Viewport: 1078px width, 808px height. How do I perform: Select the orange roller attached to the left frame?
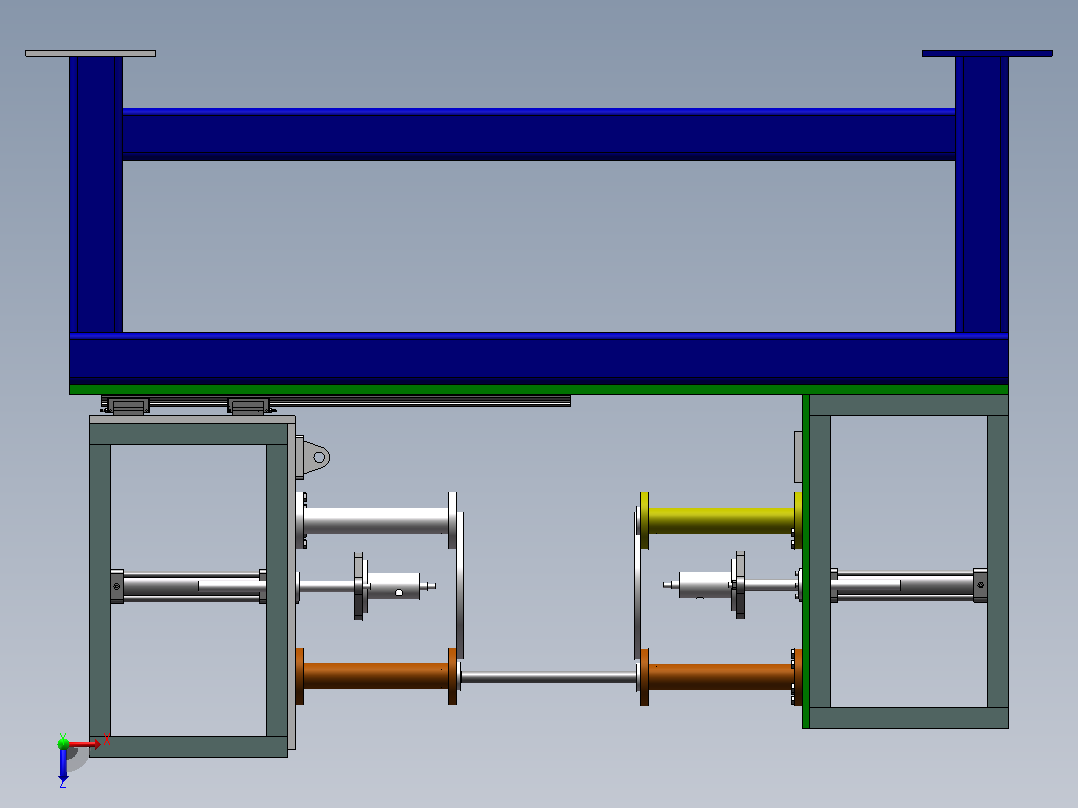coord(376,676)
